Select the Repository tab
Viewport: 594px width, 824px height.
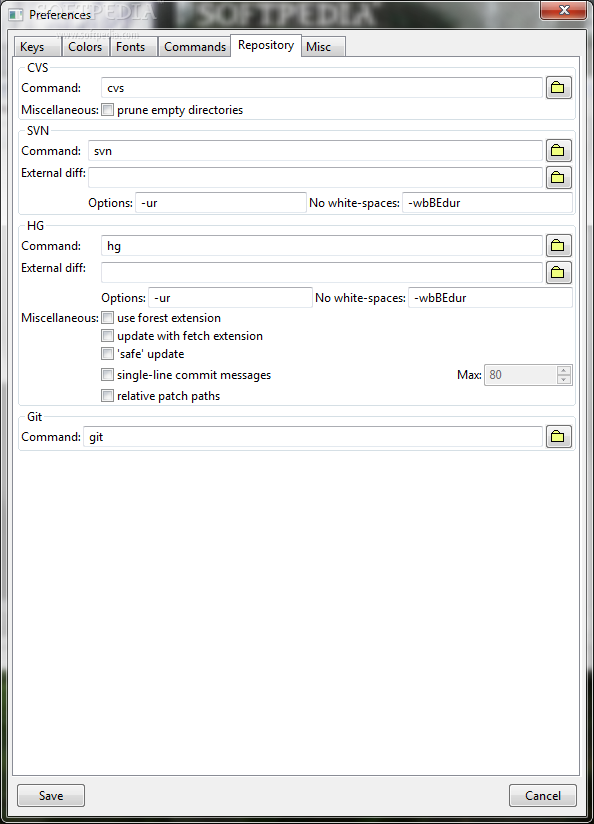266,45
